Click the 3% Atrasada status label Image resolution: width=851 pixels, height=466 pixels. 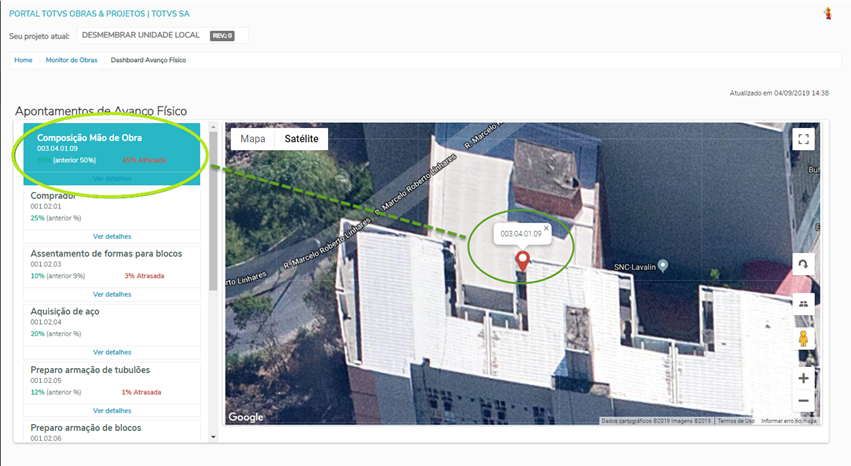pyautogui.click(x=144, y=276)
